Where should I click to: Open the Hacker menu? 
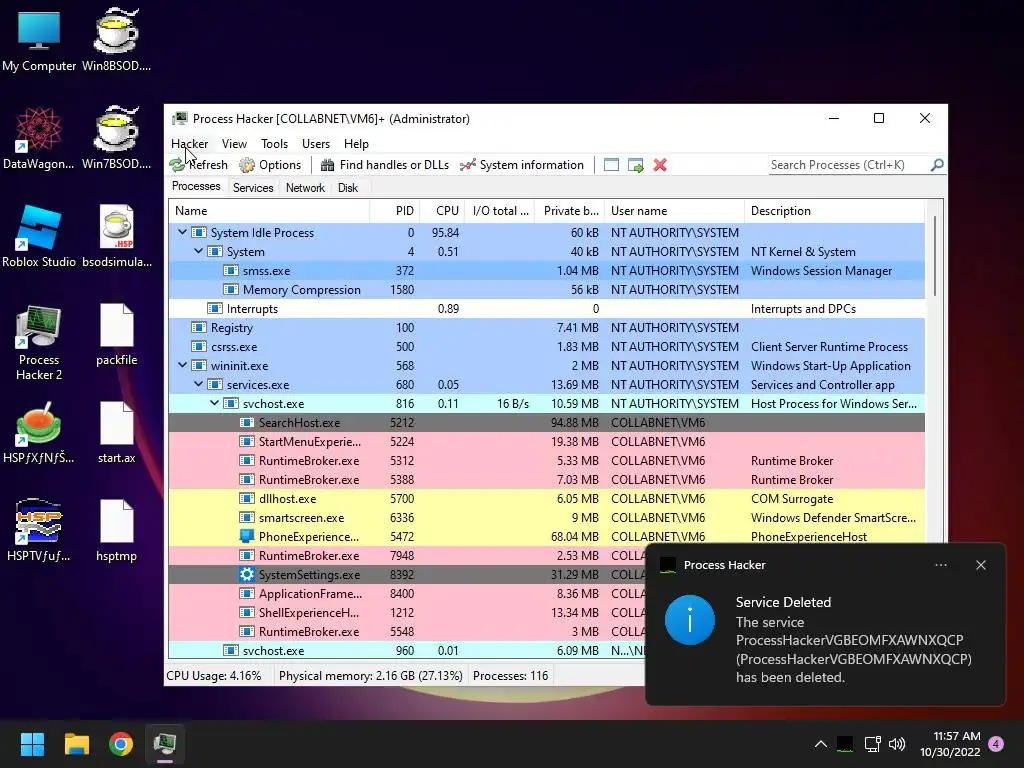pos(189,144)
